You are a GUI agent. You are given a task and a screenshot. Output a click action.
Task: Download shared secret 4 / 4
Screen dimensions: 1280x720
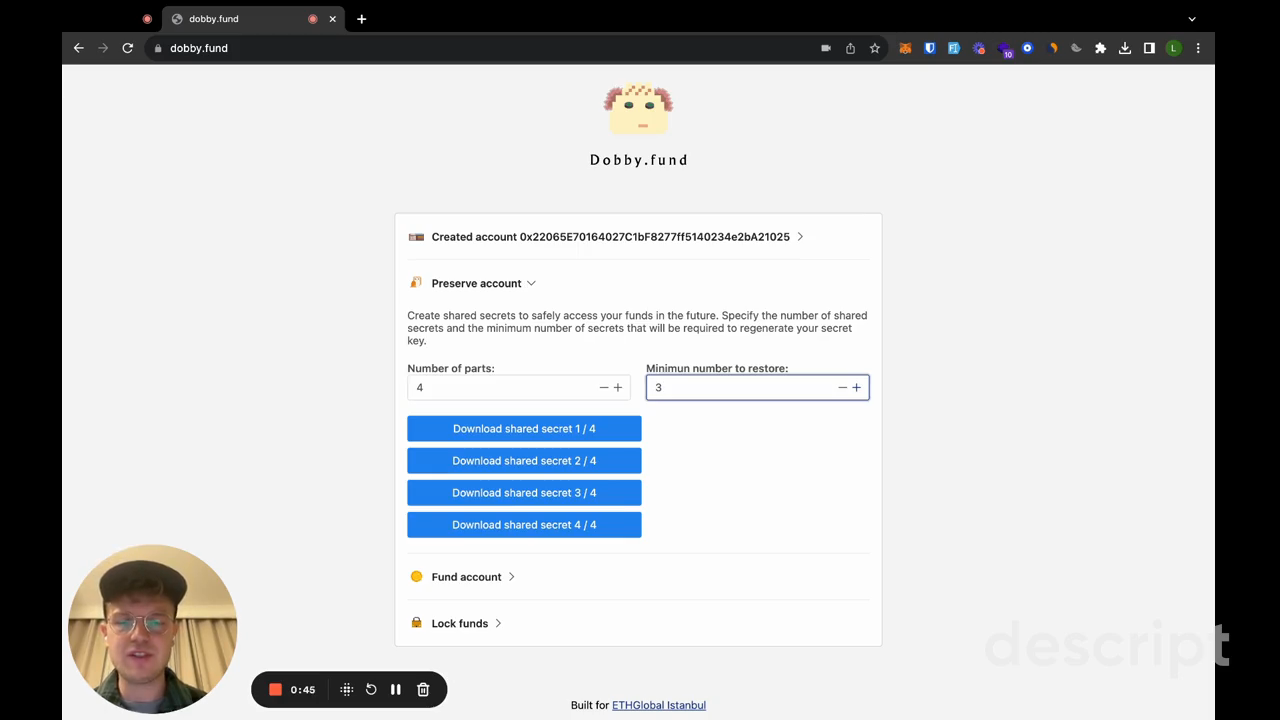(524, 525)
